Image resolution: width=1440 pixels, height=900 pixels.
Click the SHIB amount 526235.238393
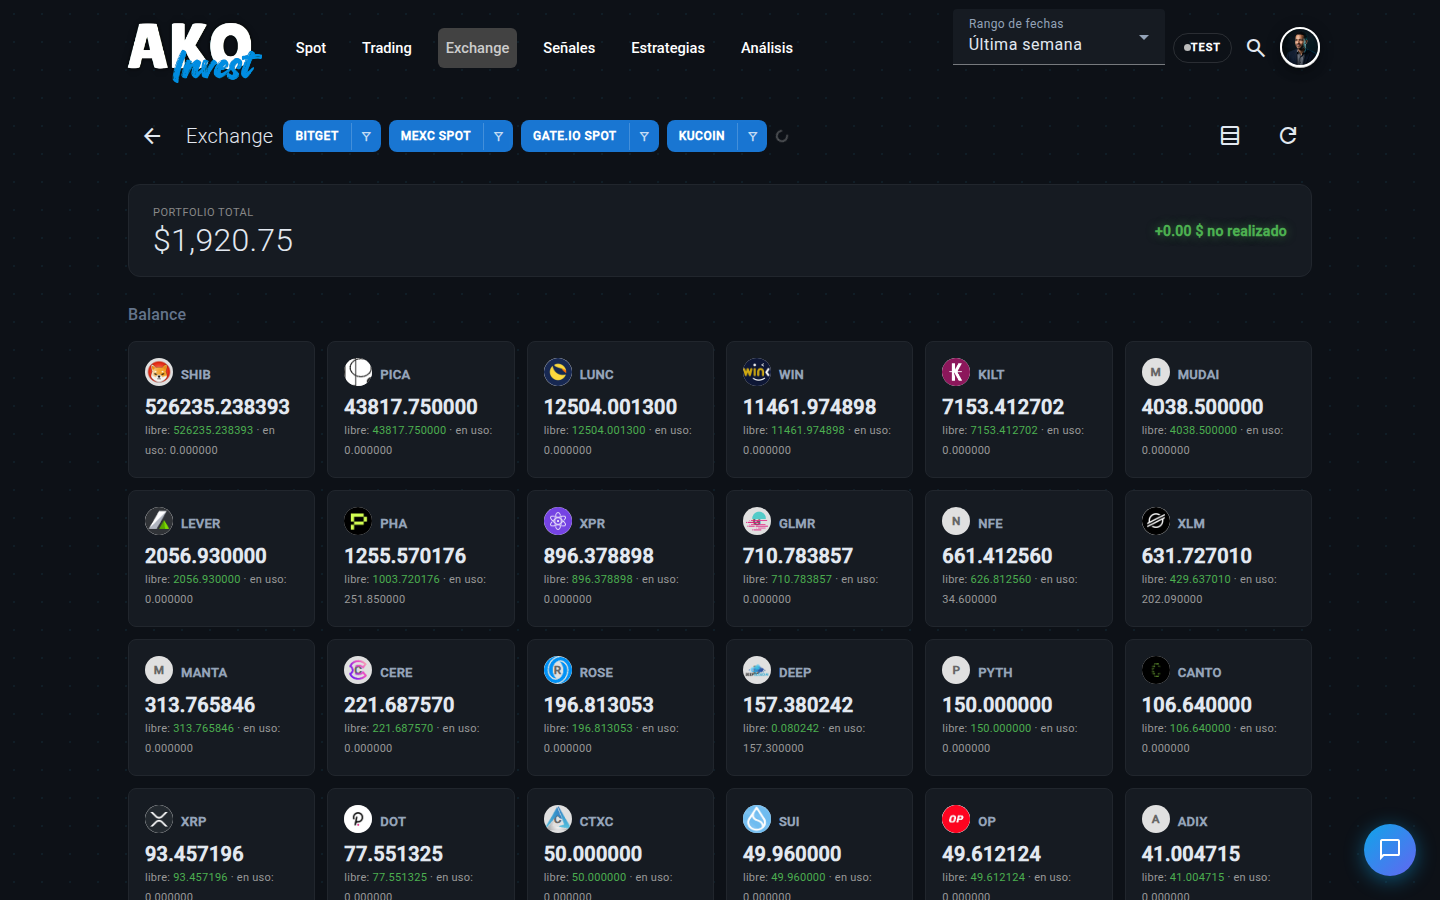click(217, 407)
